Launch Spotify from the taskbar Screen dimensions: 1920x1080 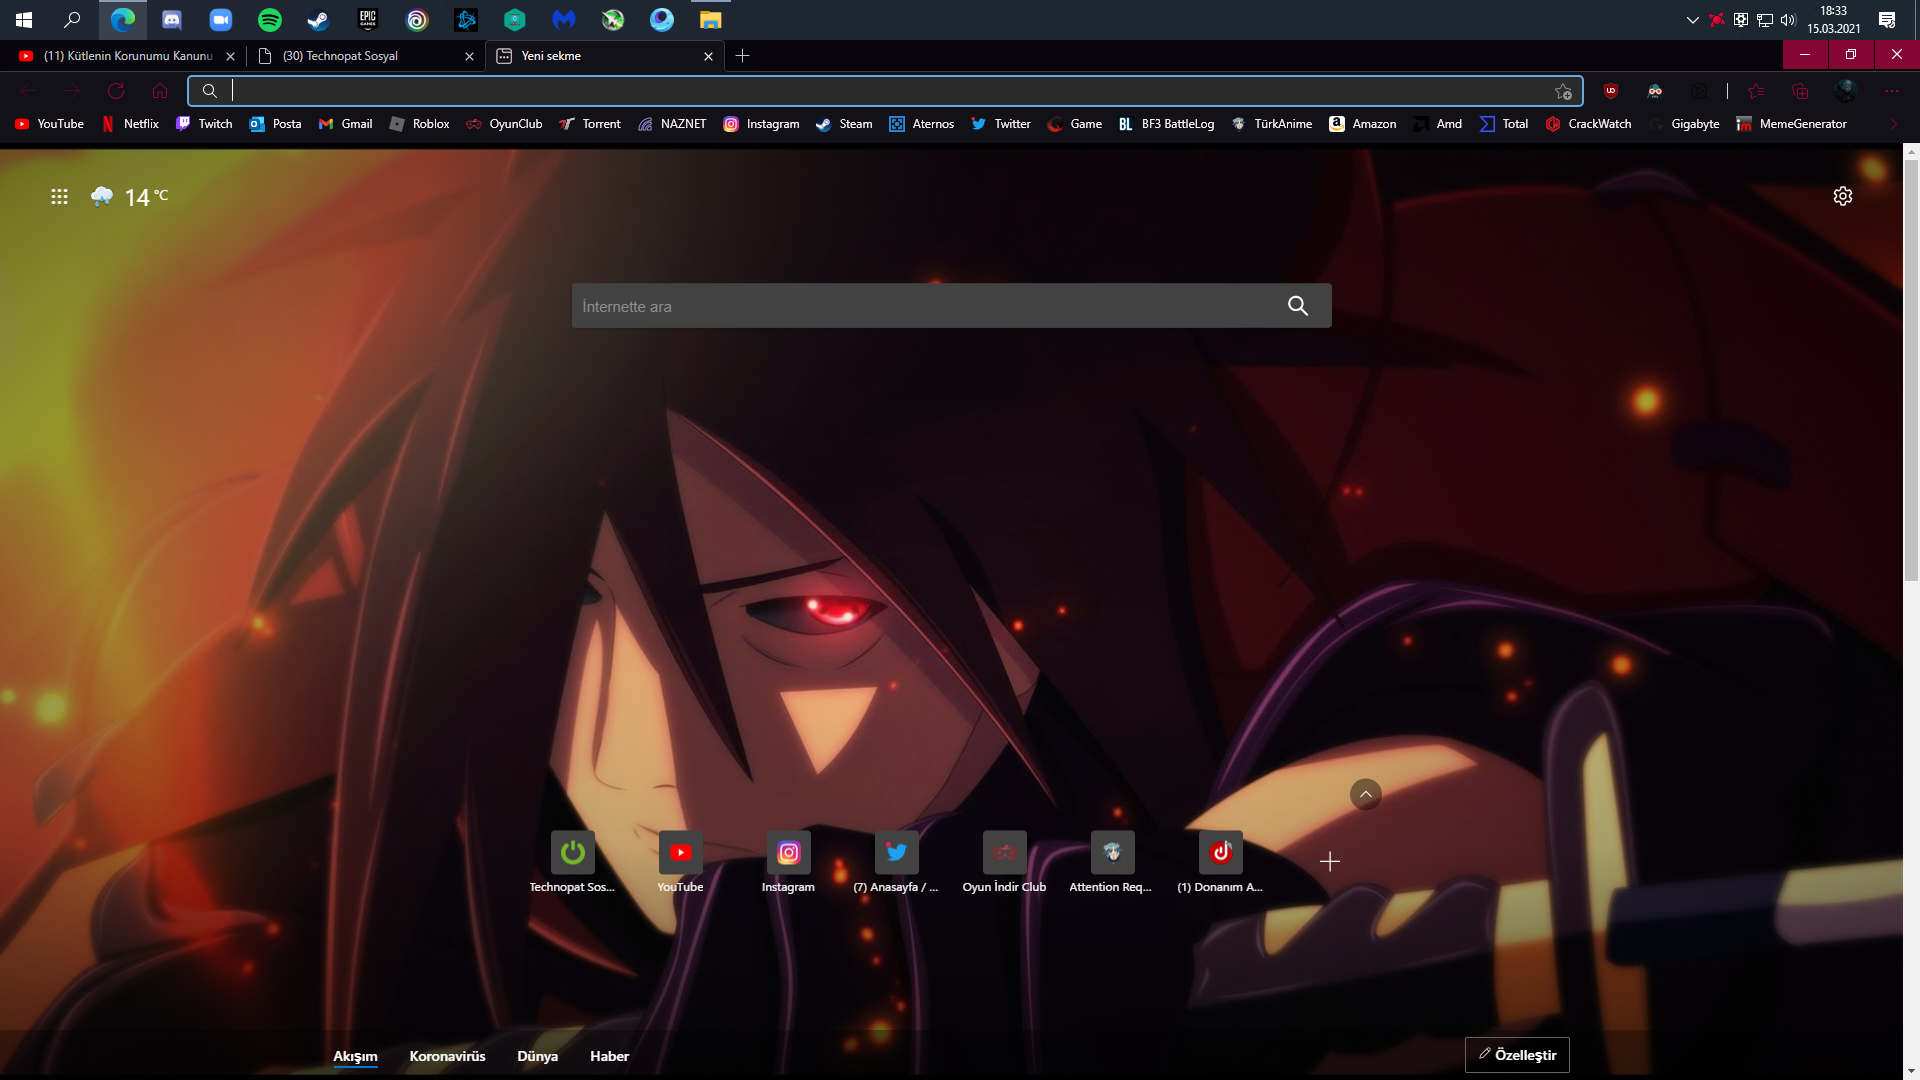(x=269, y=19)
